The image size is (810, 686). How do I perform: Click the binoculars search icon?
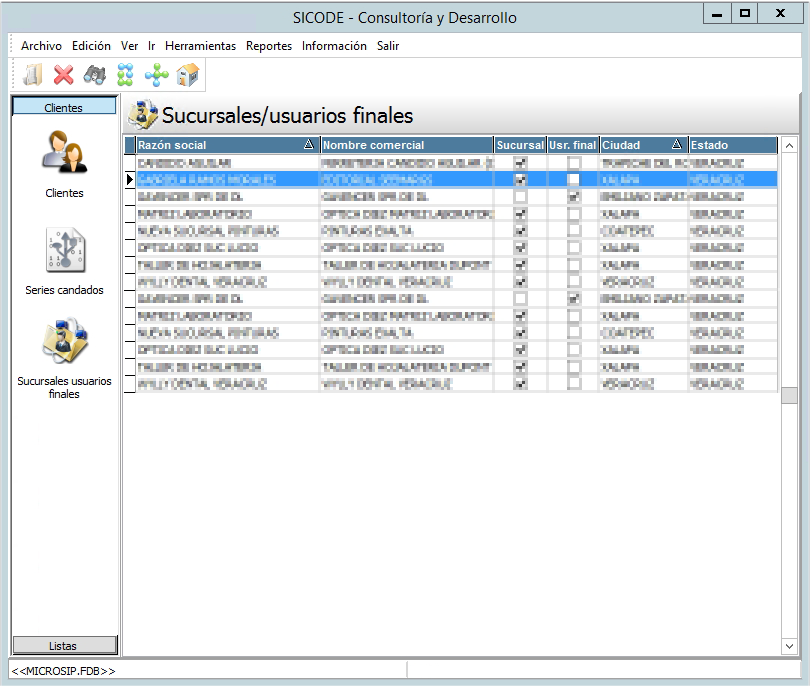click(94, 74)
